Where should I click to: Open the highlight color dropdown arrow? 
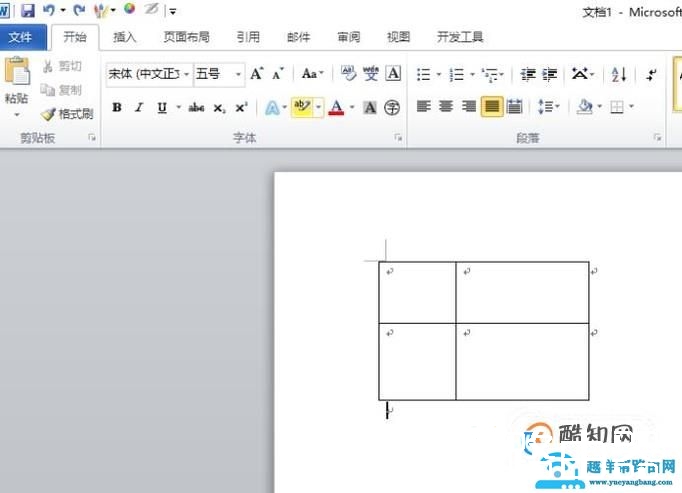coord(319,107)
